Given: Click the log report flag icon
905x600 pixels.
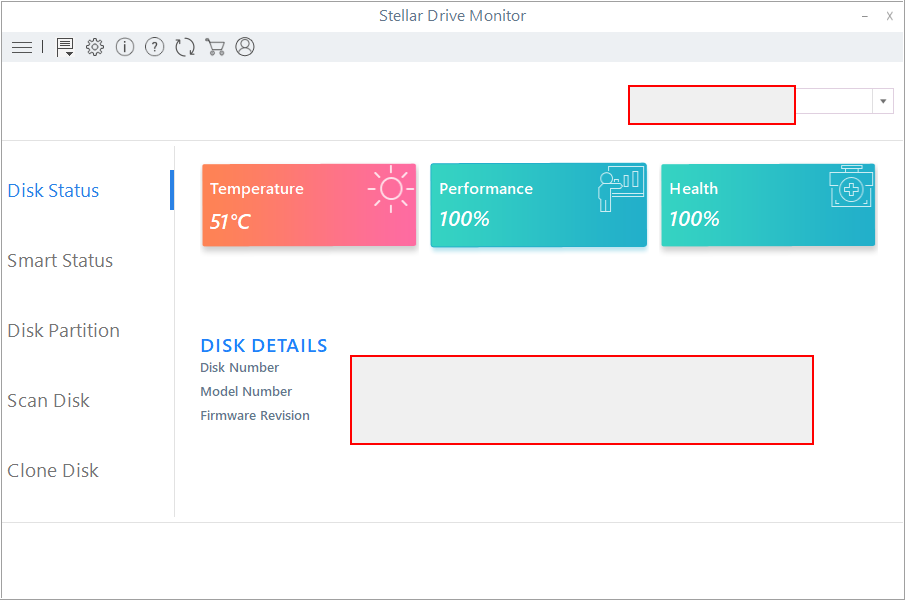Looking at the screenshot, I should click(x=65, y=47).
